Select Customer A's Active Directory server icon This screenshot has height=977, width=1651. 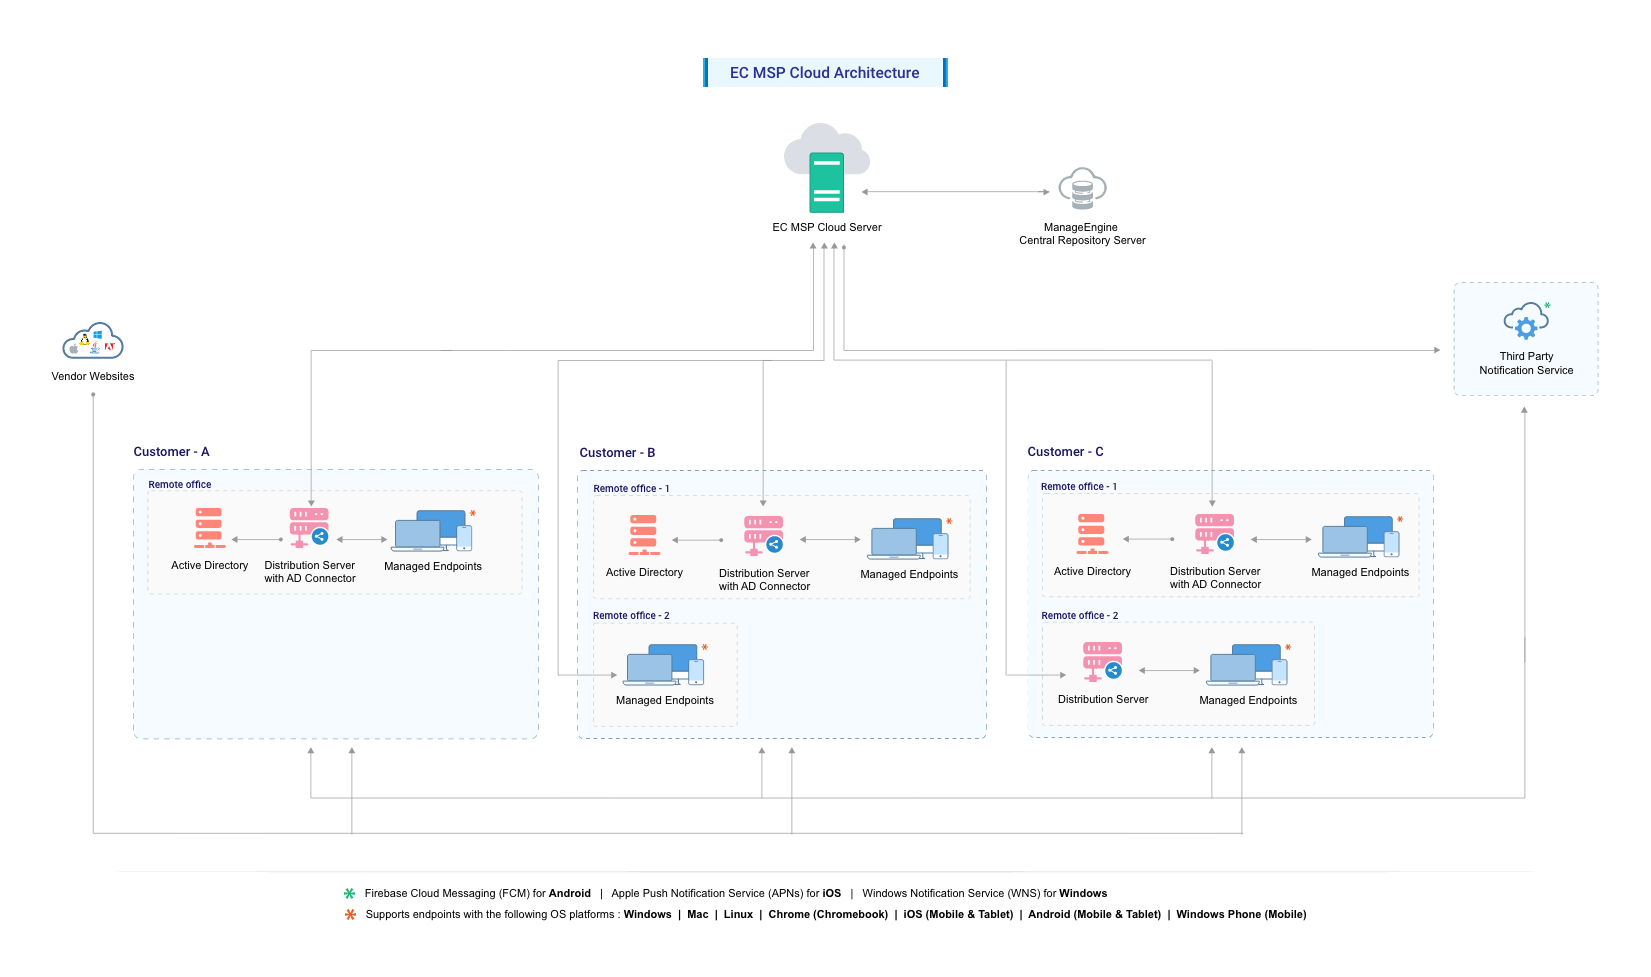pos(208,527)
